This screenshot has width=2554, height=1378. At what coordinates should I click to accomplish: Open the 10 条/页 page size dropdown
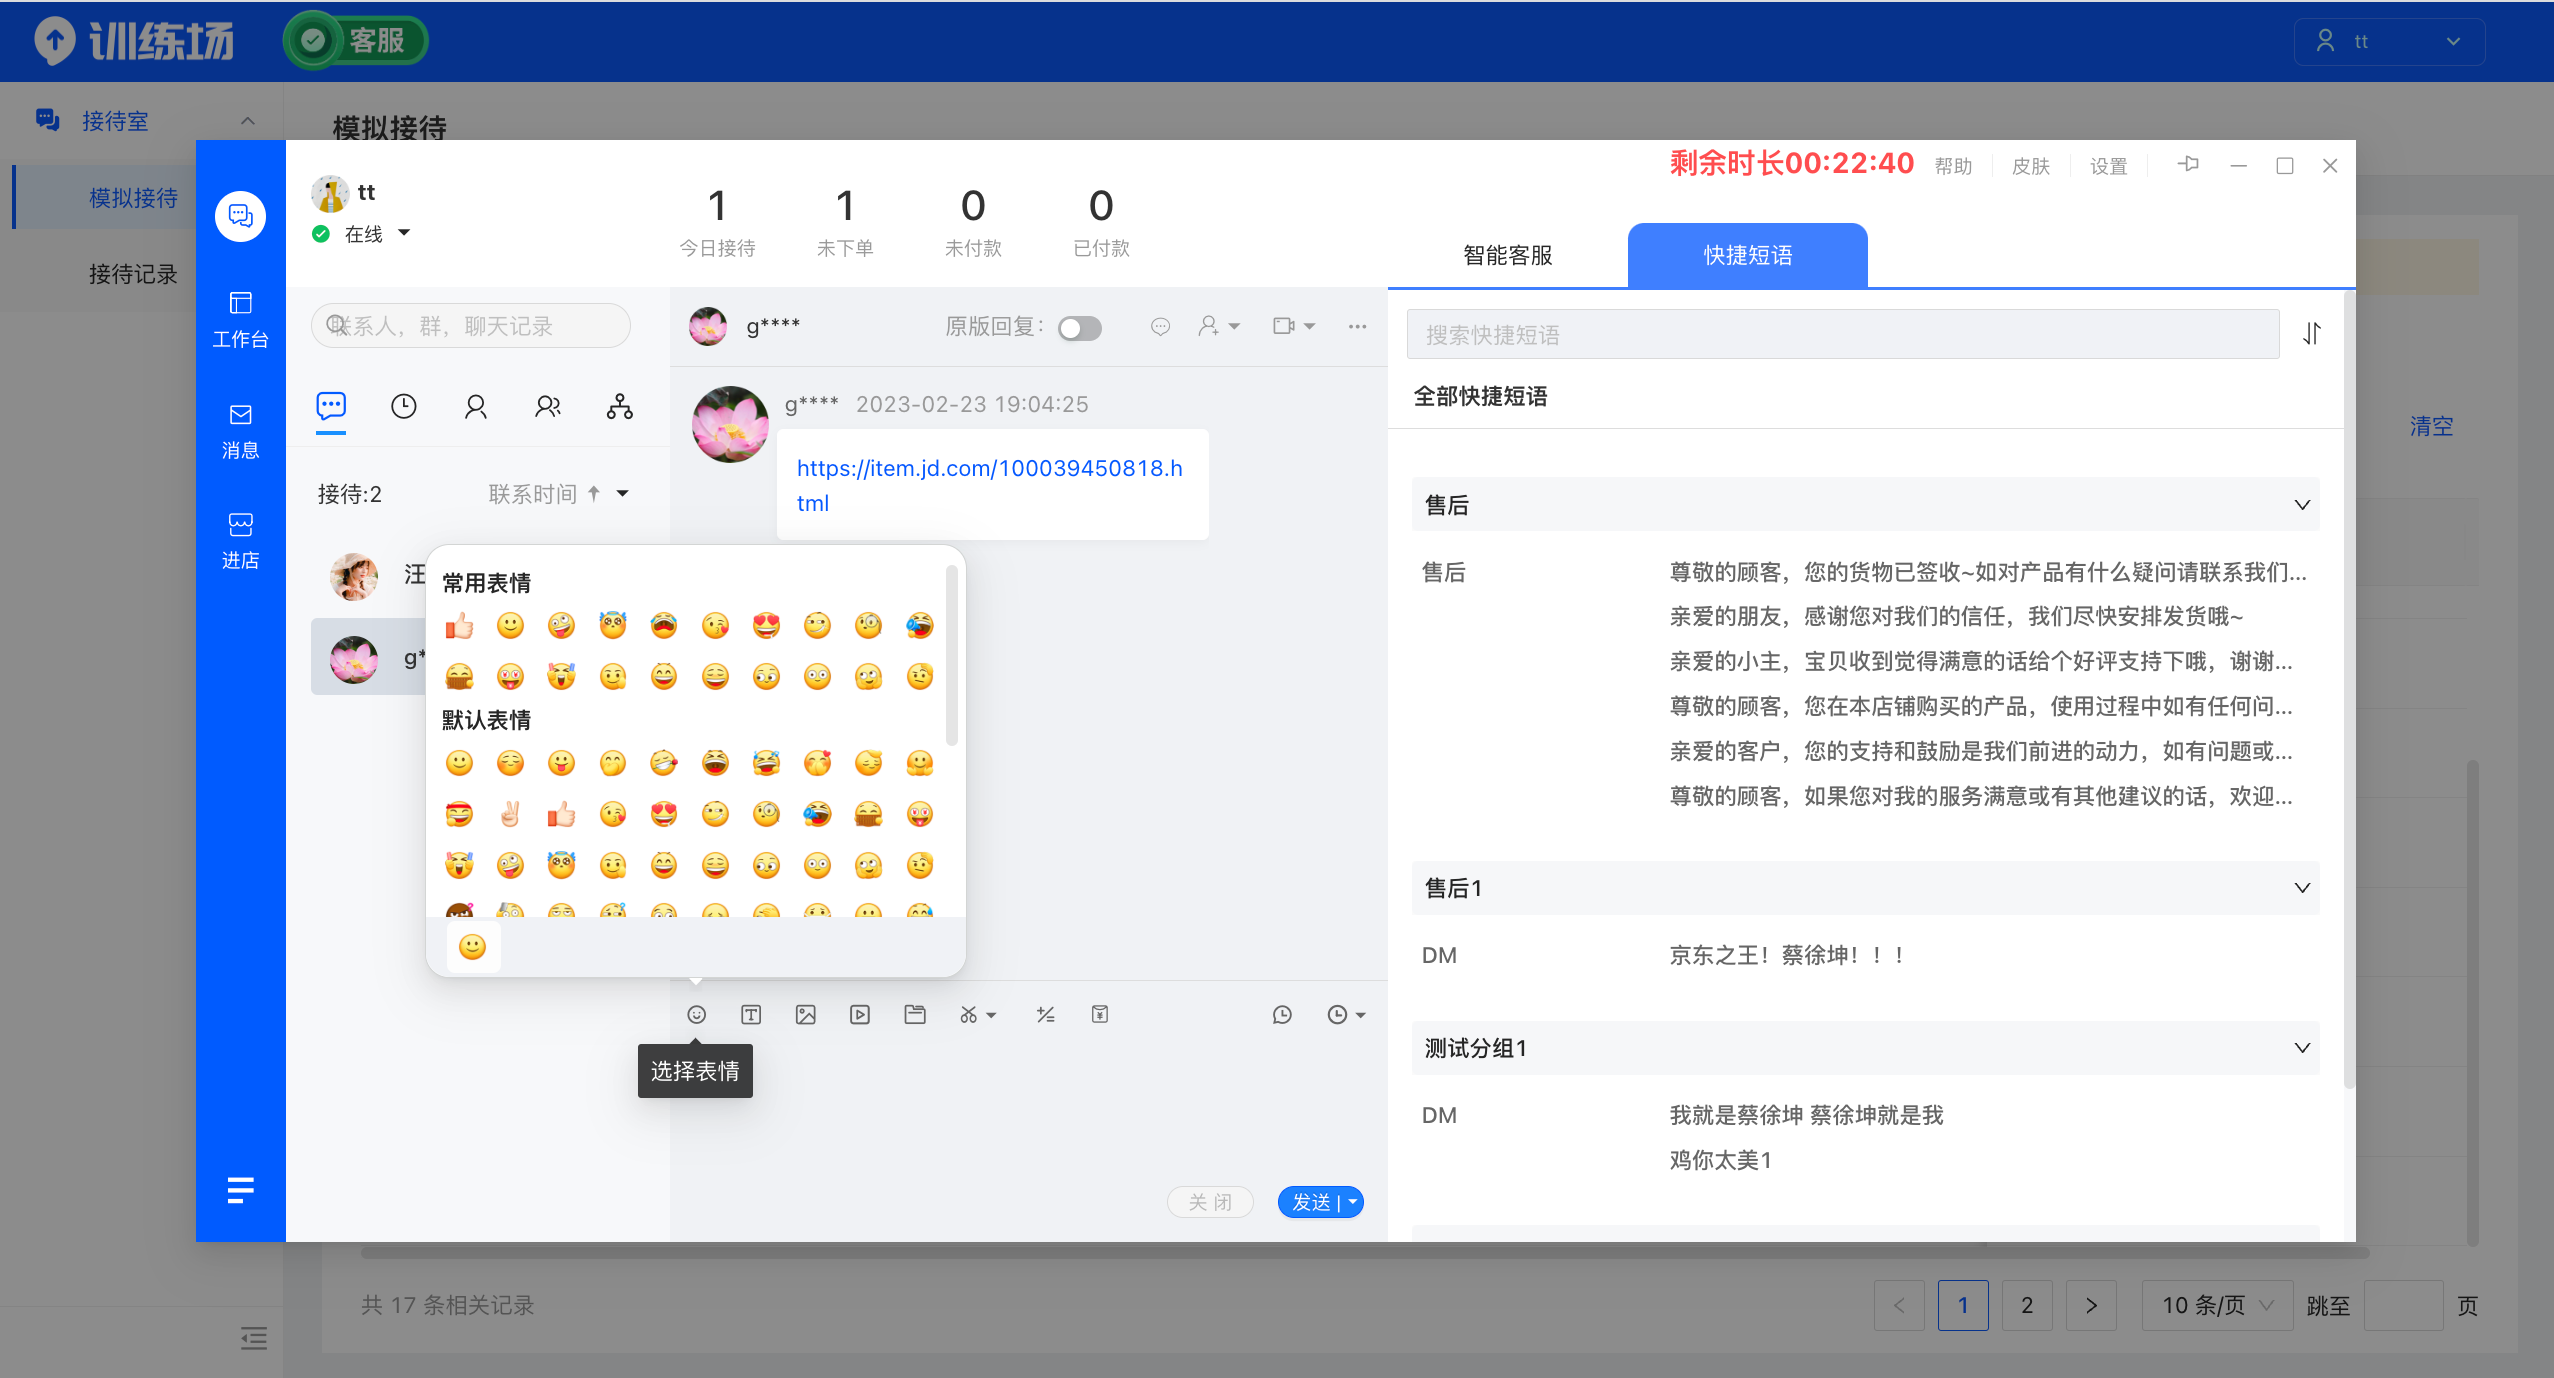click(x=2217, y=1305)
